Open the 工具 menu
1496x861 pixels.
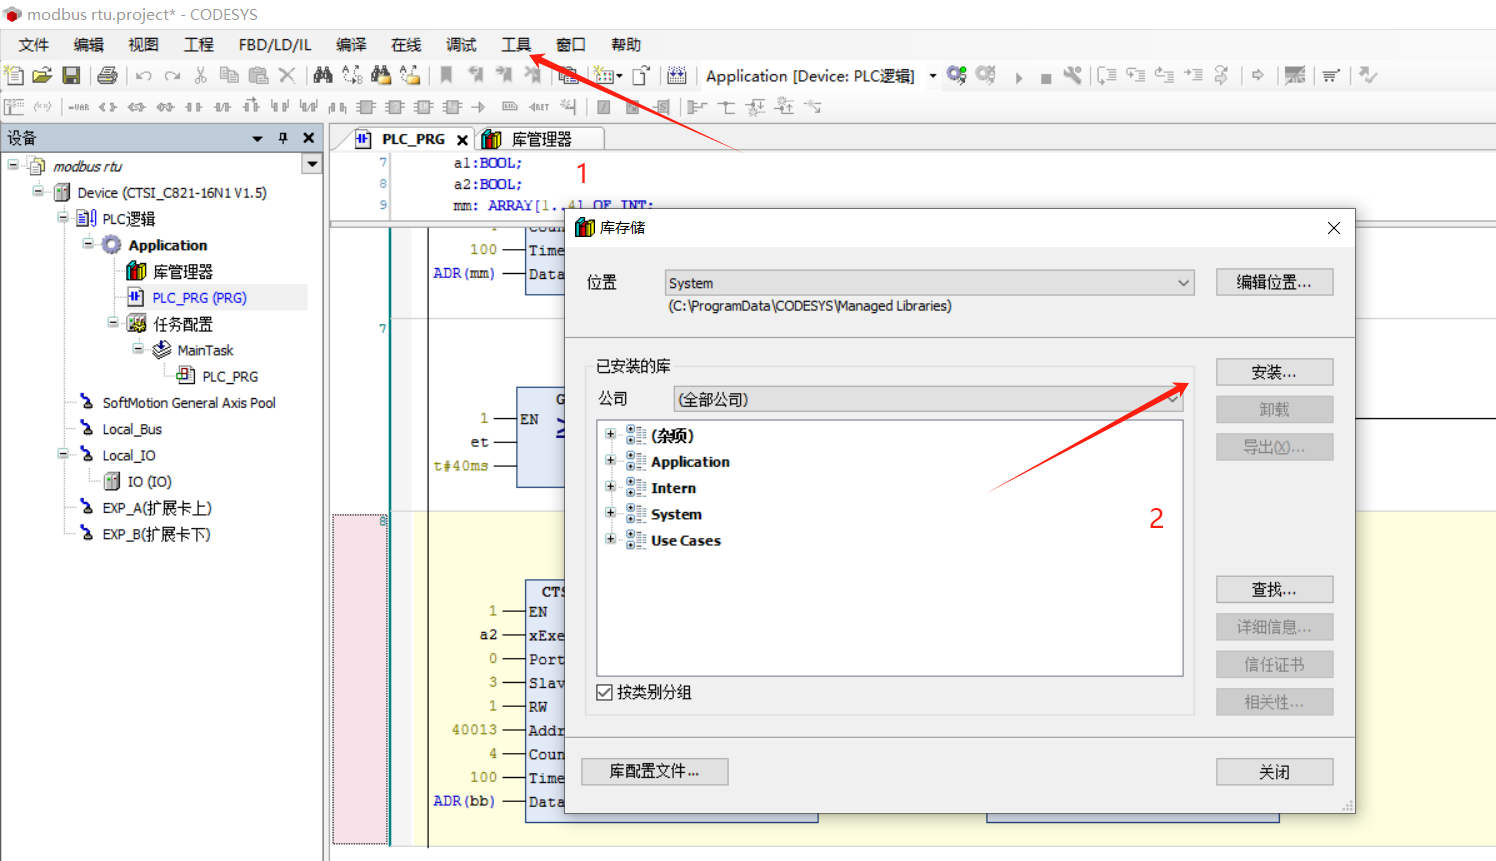click(516, 45)
